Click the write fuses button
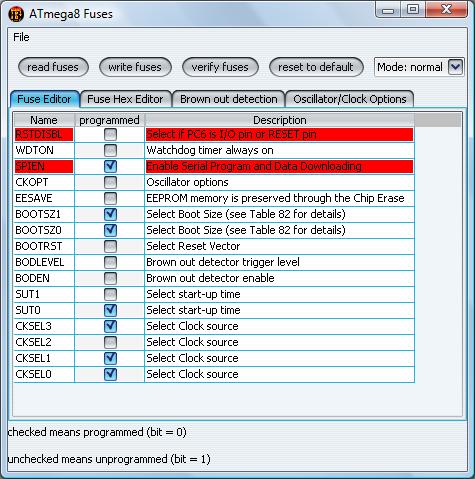Viewport: 475px width, 479px height. tap(135, 67)
